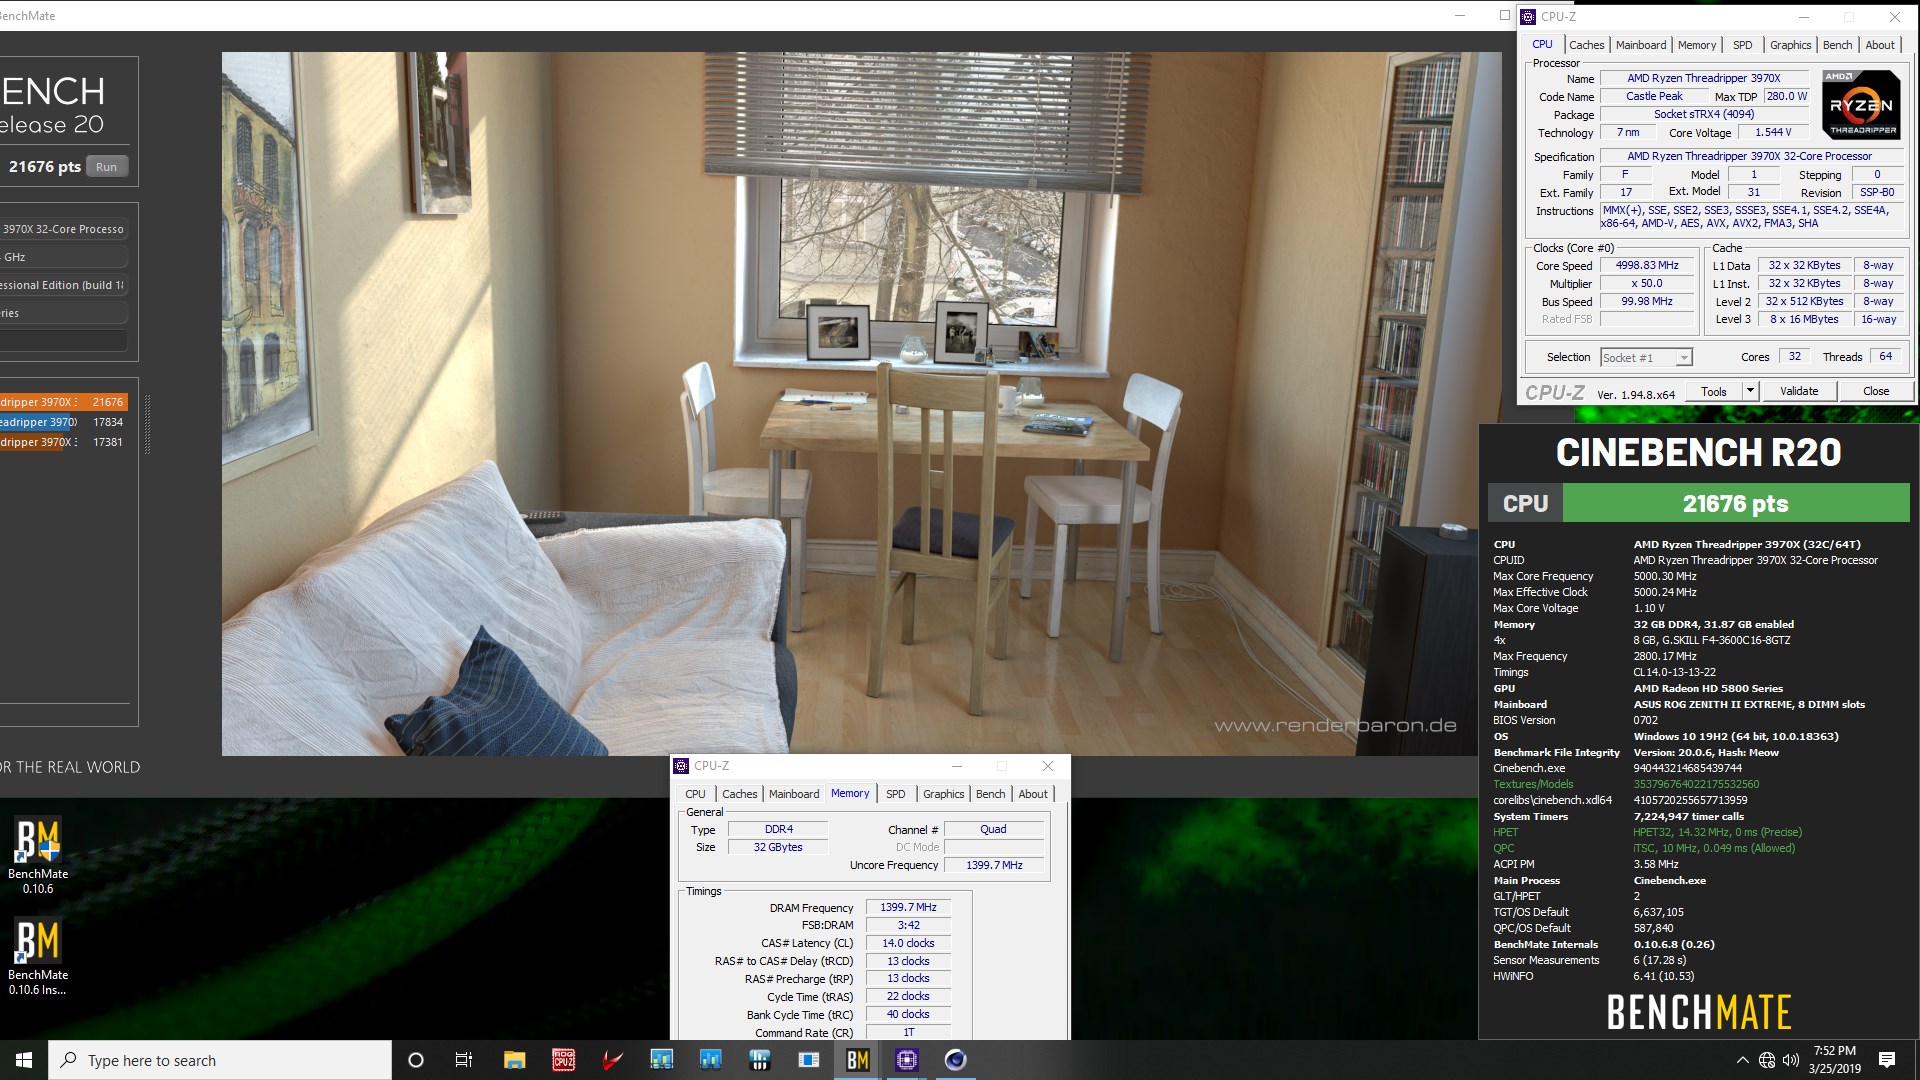
Task: Select the Graphics tab in top CPU-Z window
Action: (1790, 45)
